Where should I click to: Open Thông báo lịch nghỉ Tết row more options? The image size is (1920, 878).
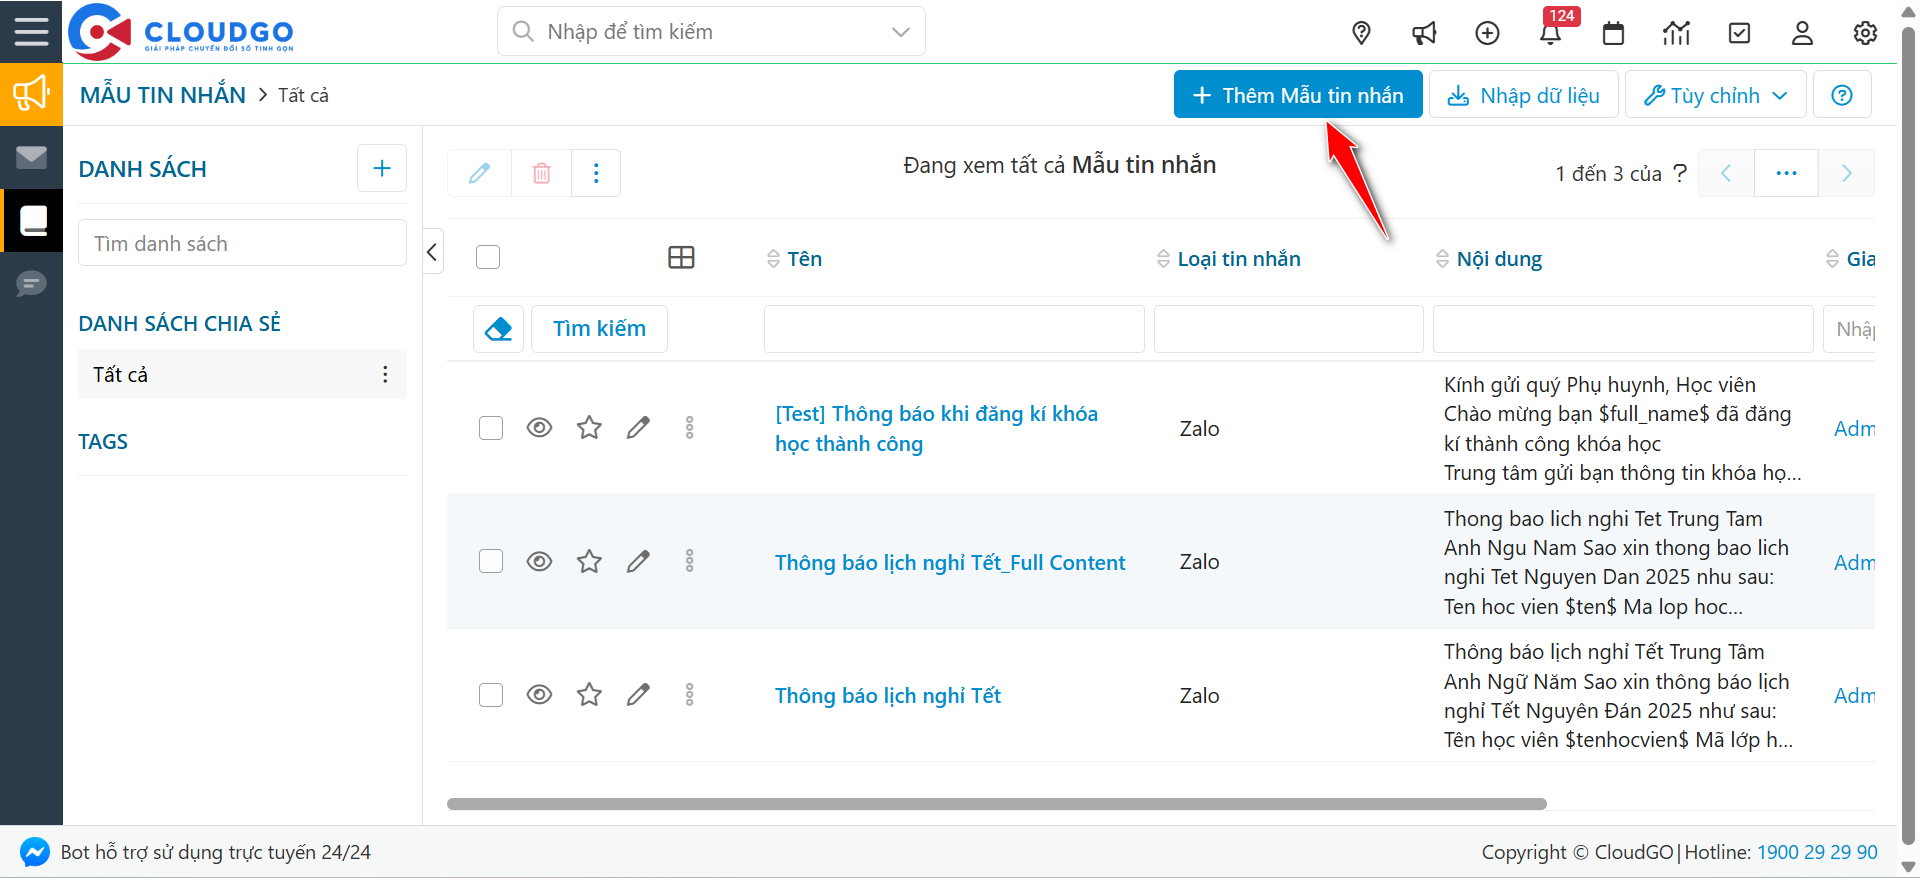(x=689, y=695)
